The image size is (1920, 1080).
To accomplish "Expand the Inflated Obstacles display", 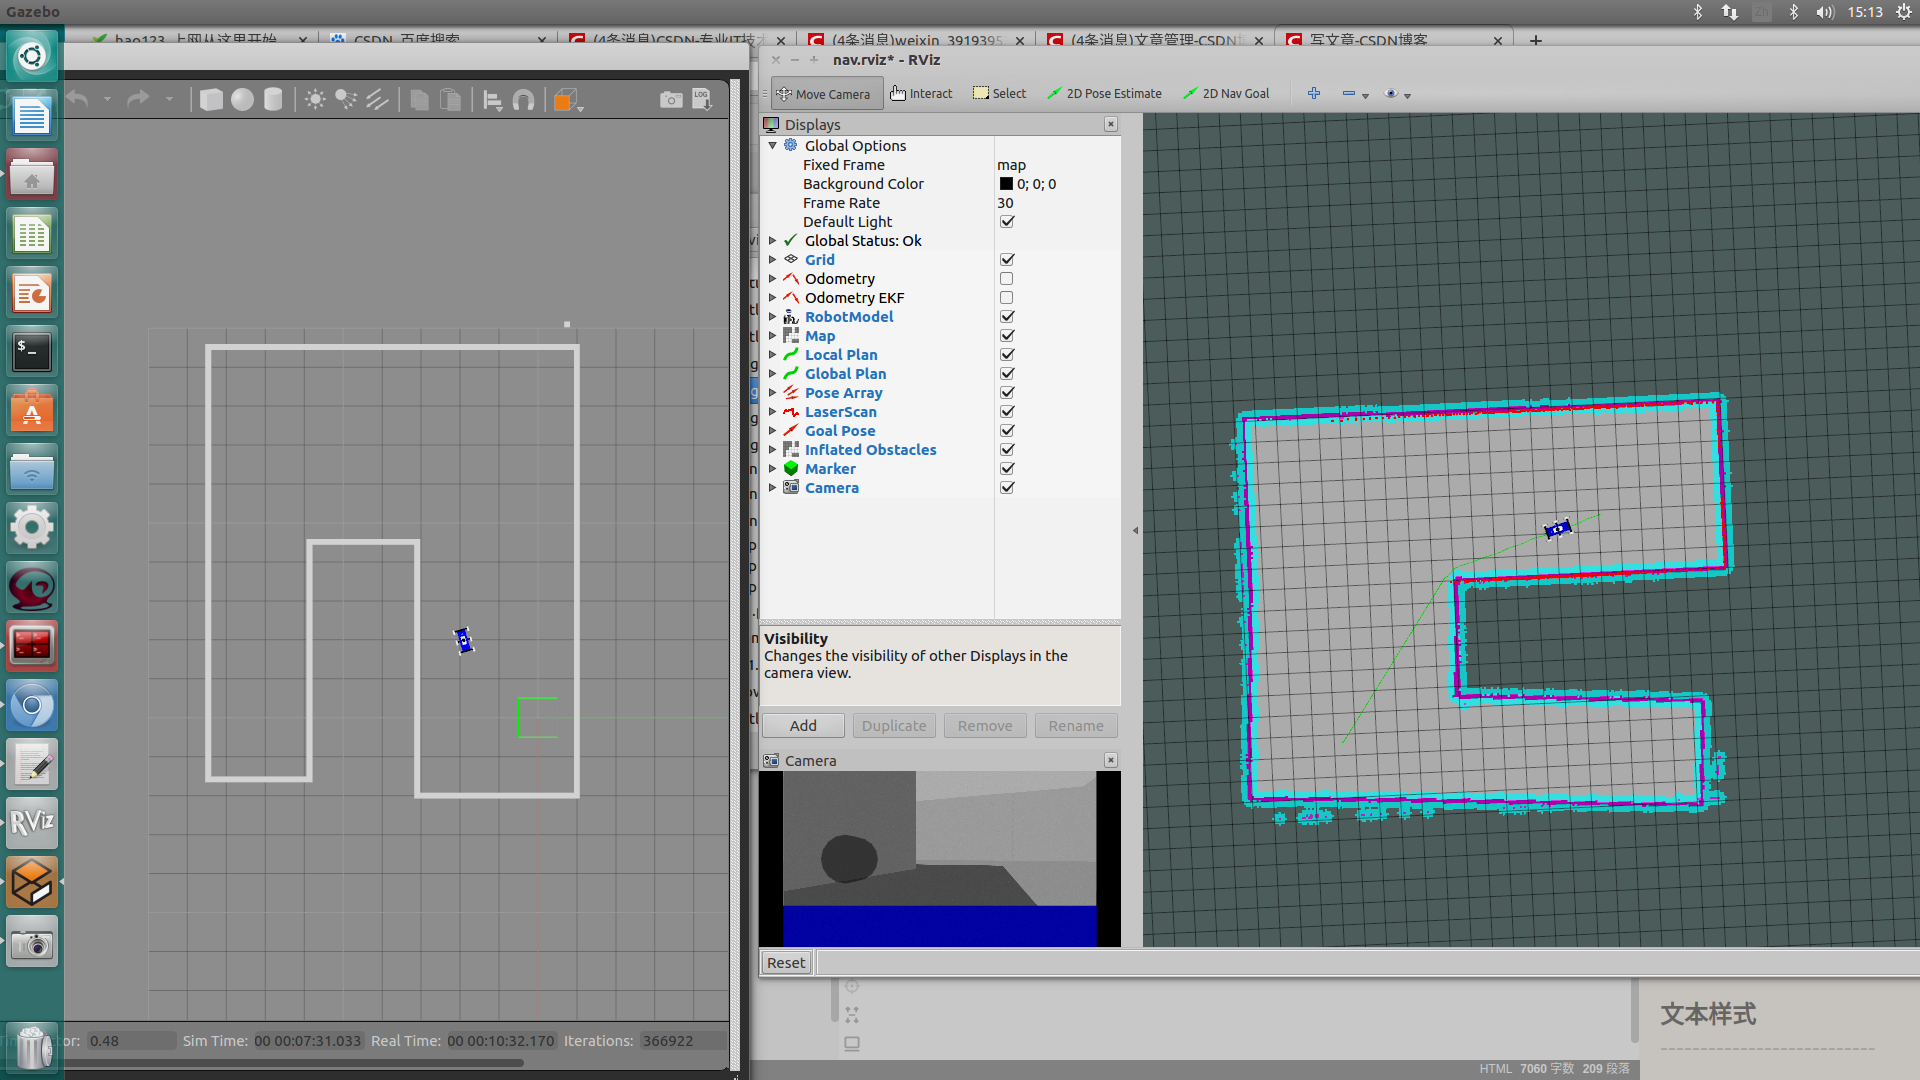I will pos(772,450).
